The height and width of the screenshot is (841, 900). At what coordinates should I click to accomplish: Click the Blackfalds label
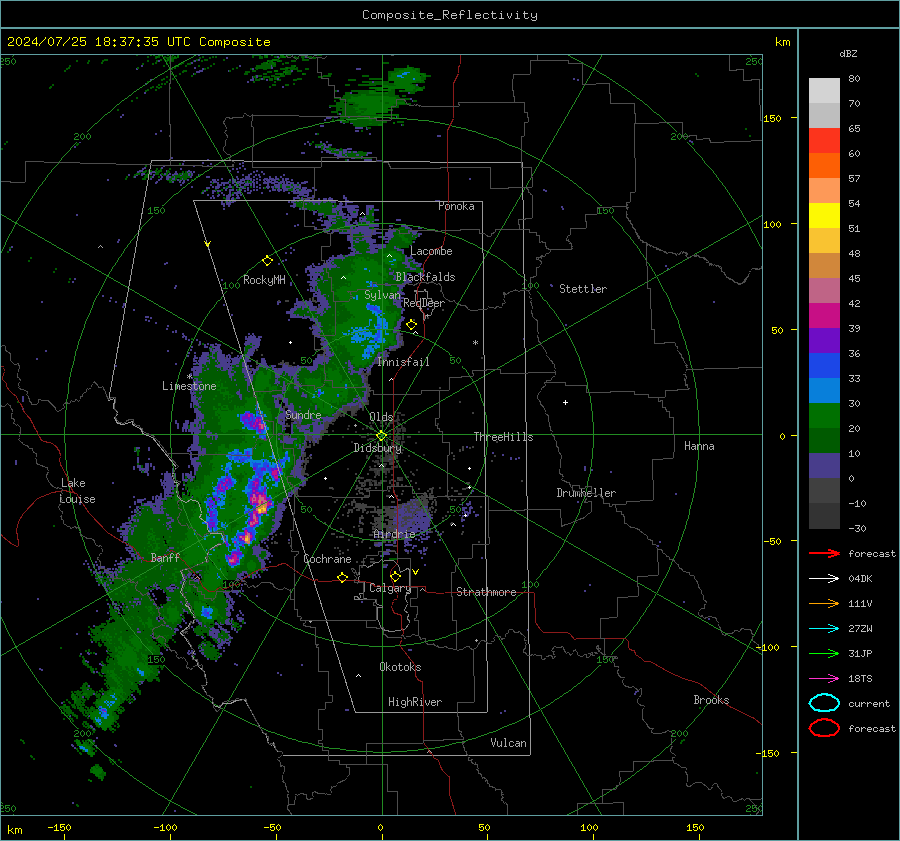[425, 277]
